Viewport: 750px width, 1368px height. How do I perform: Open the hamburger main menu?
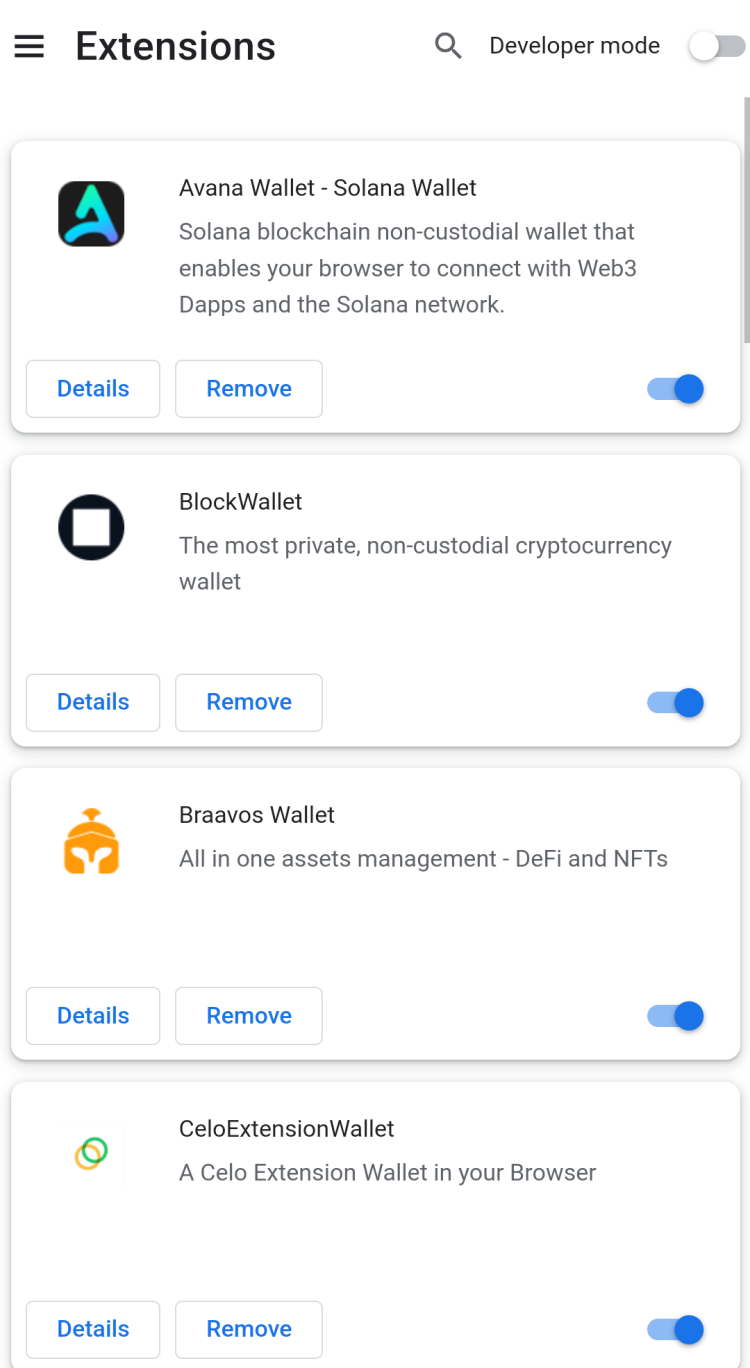pyautogui.click(x=29, y=46)
